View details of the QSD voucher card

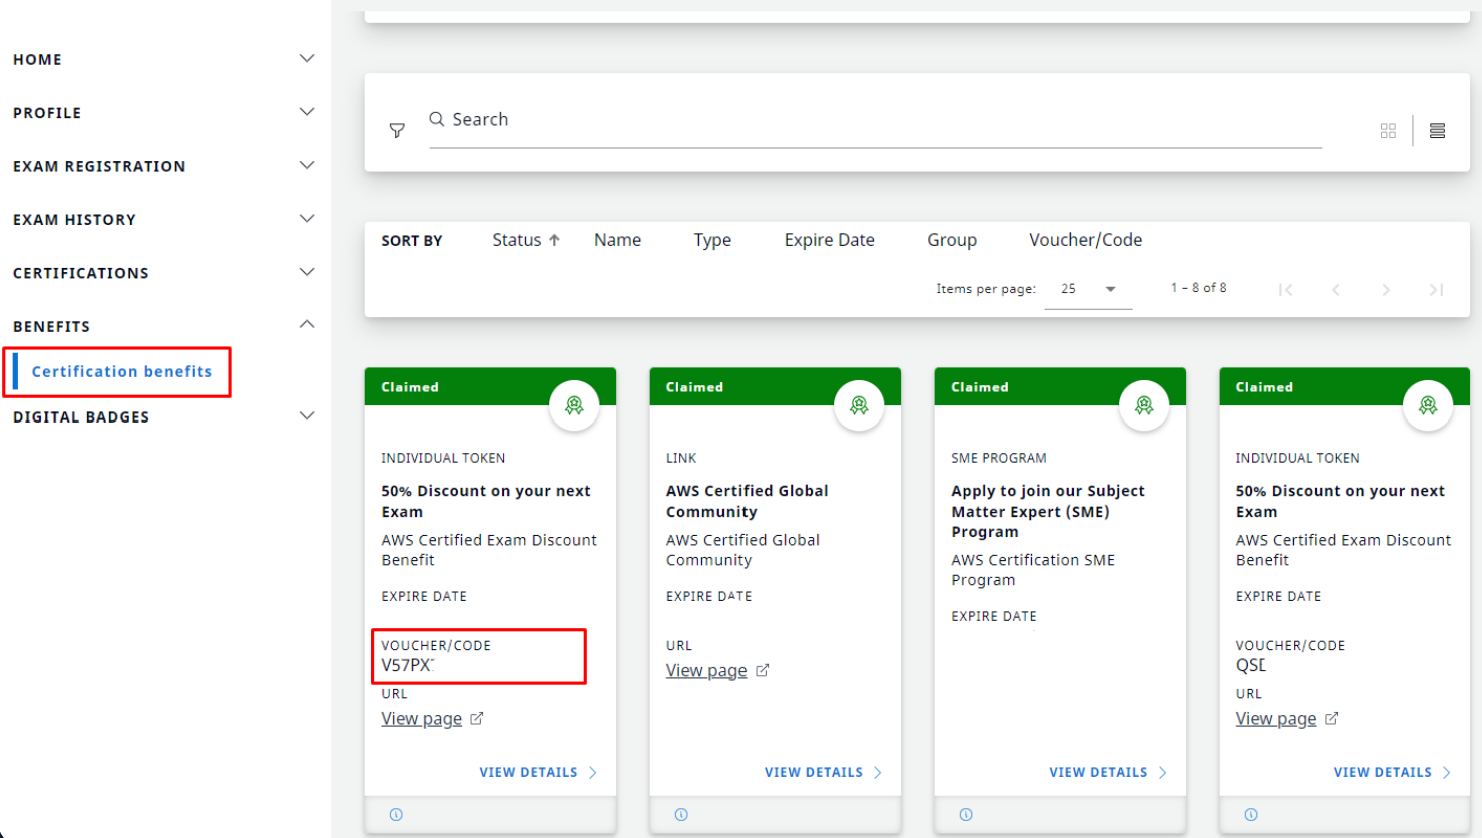[x=1392, y=772]
